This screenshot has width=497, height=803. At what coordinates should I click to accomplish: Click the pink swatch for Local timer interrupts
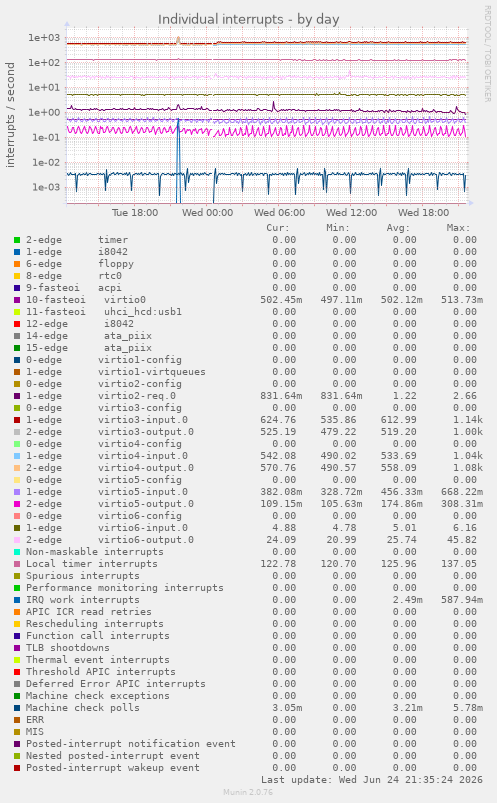coord(17,564)
